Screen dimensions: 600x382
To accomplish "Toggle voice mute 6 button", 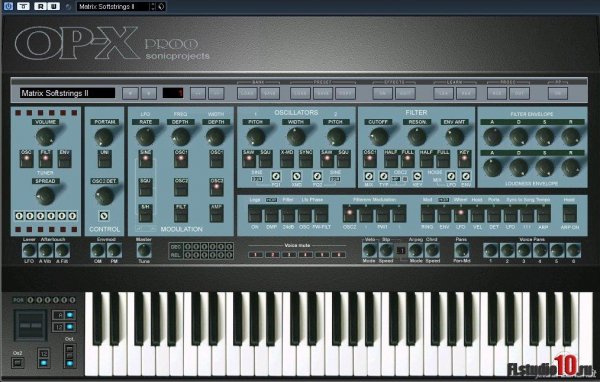I will pos(339,255).
